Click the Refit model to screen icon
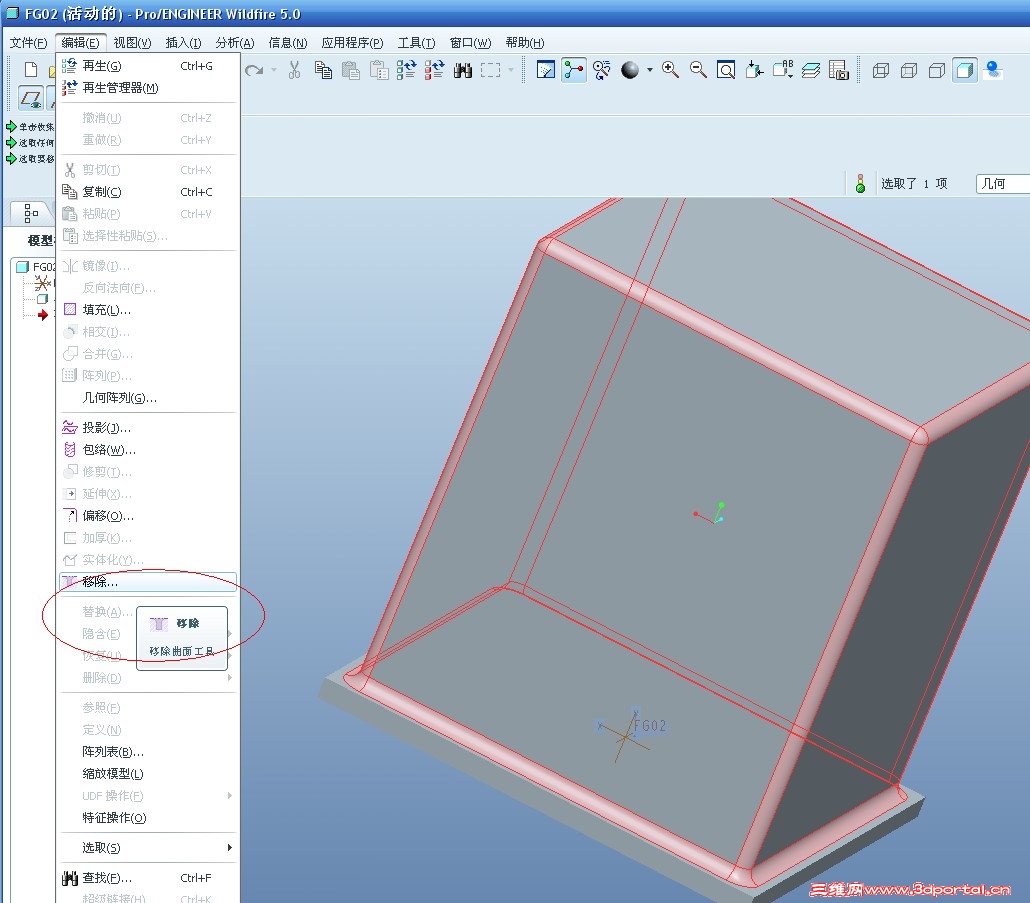 [x=726, y=70]
